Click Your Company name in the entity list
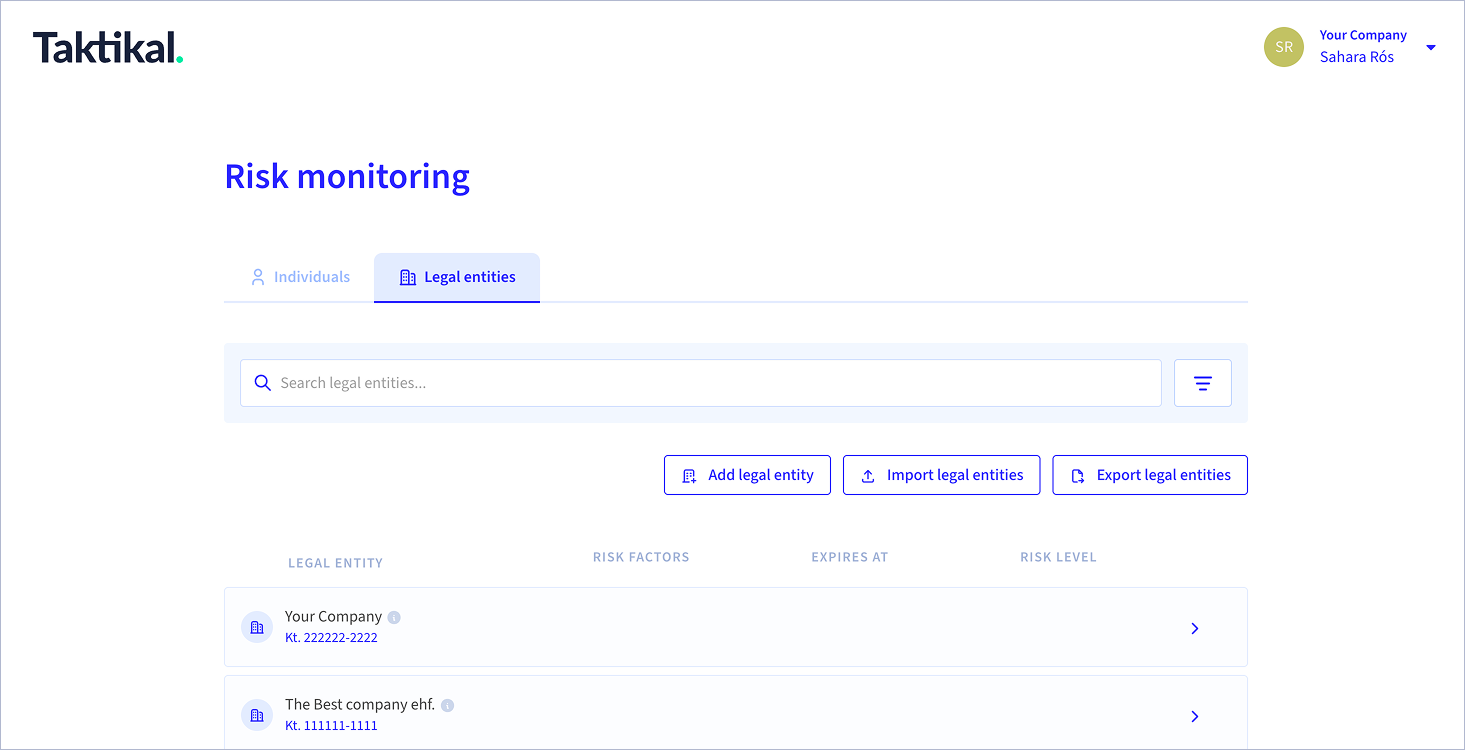The height and width of the screenshot is (750, 1465). [333, 617]
